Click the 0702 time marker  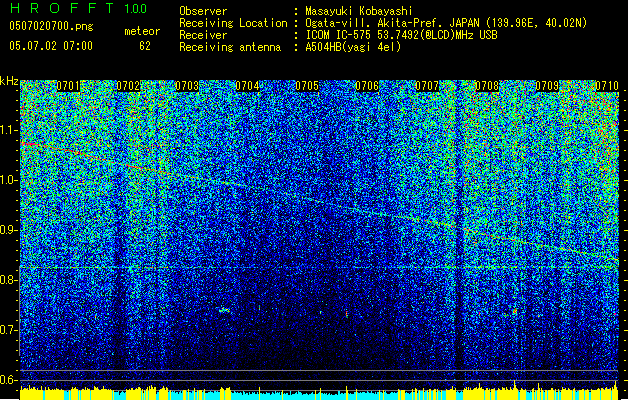[x=128, y=86]
